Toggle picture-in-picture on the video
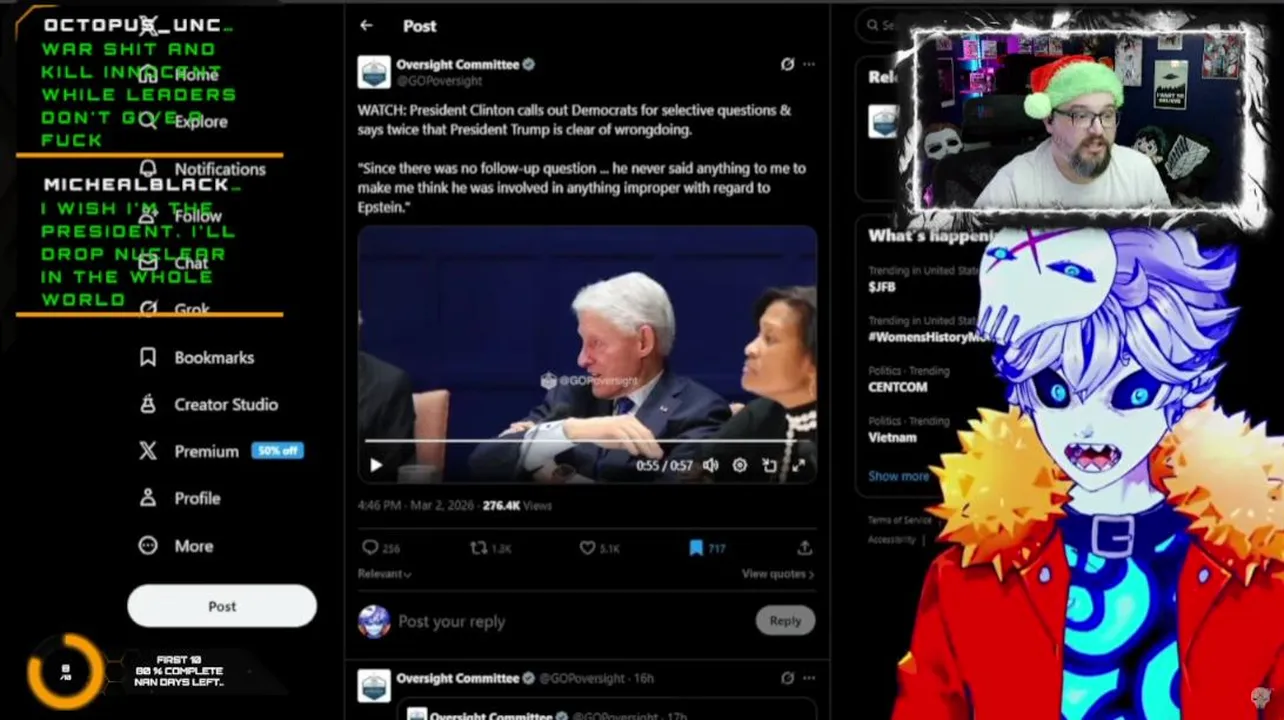 click(x=769, y=465)
